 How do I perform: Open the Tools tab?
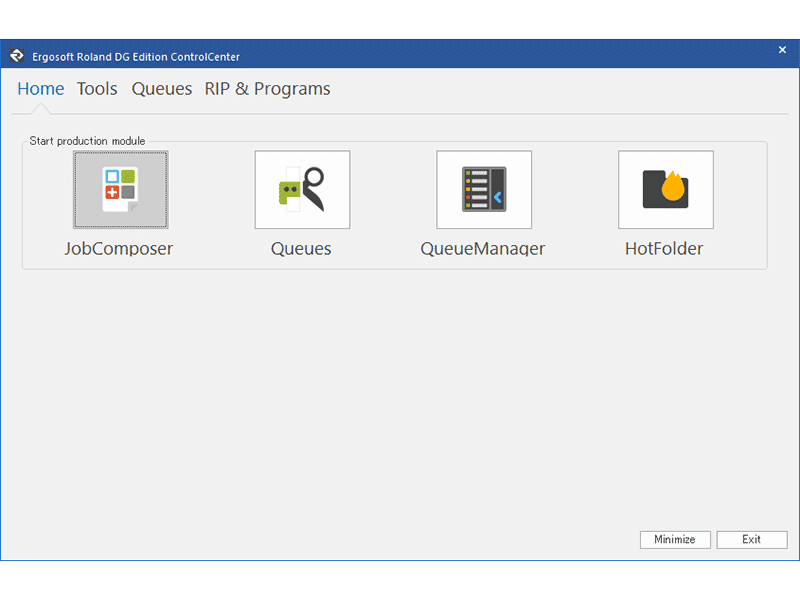[97, 89]
